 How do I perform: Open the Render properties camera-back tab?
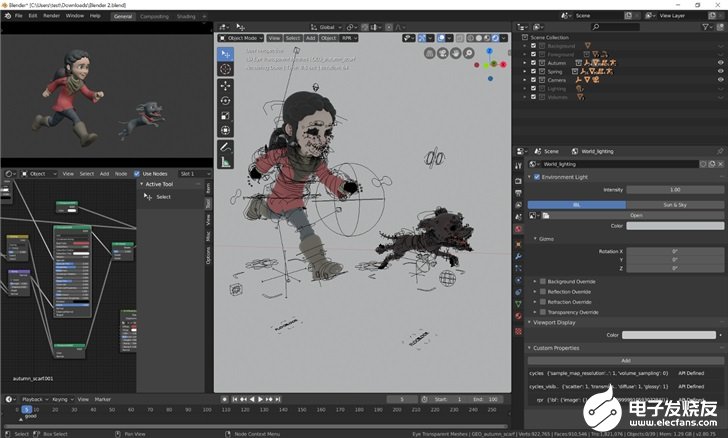pos(519,181)
